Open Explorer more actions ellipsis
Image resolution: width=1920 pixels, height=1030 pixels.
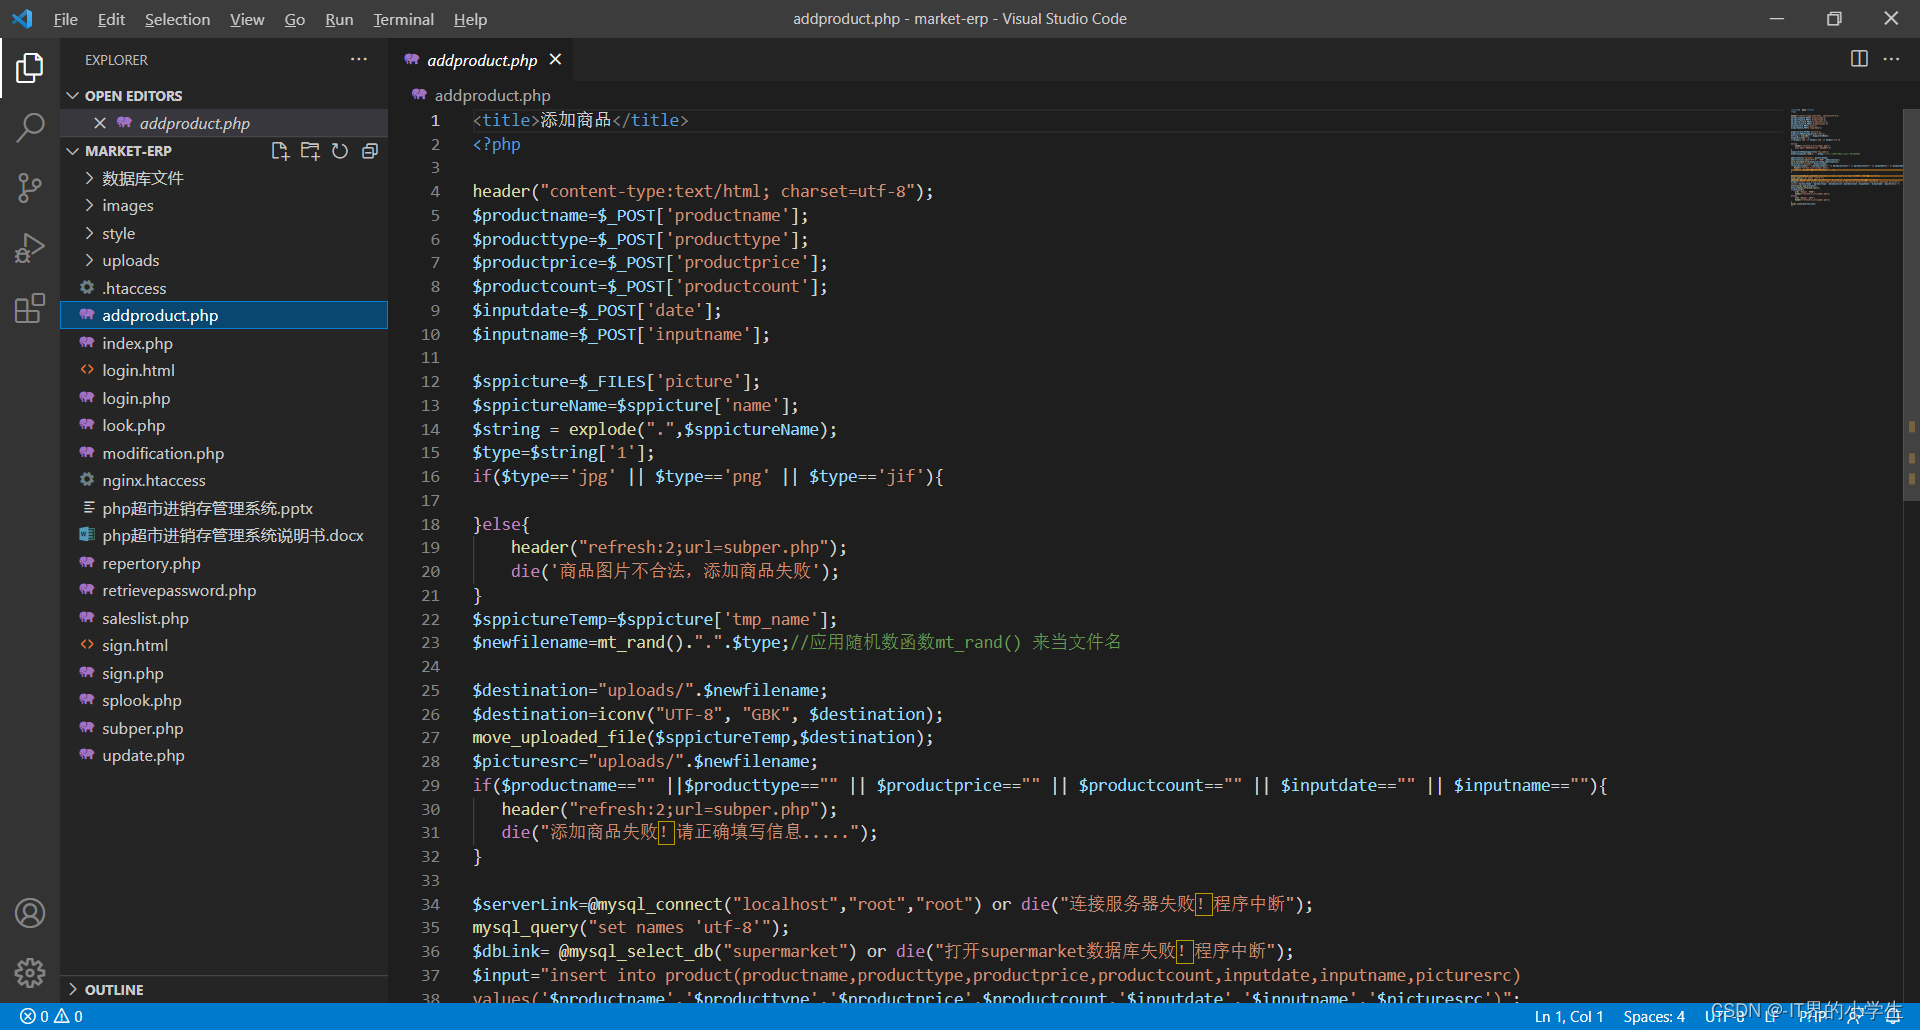click(359, 60)
